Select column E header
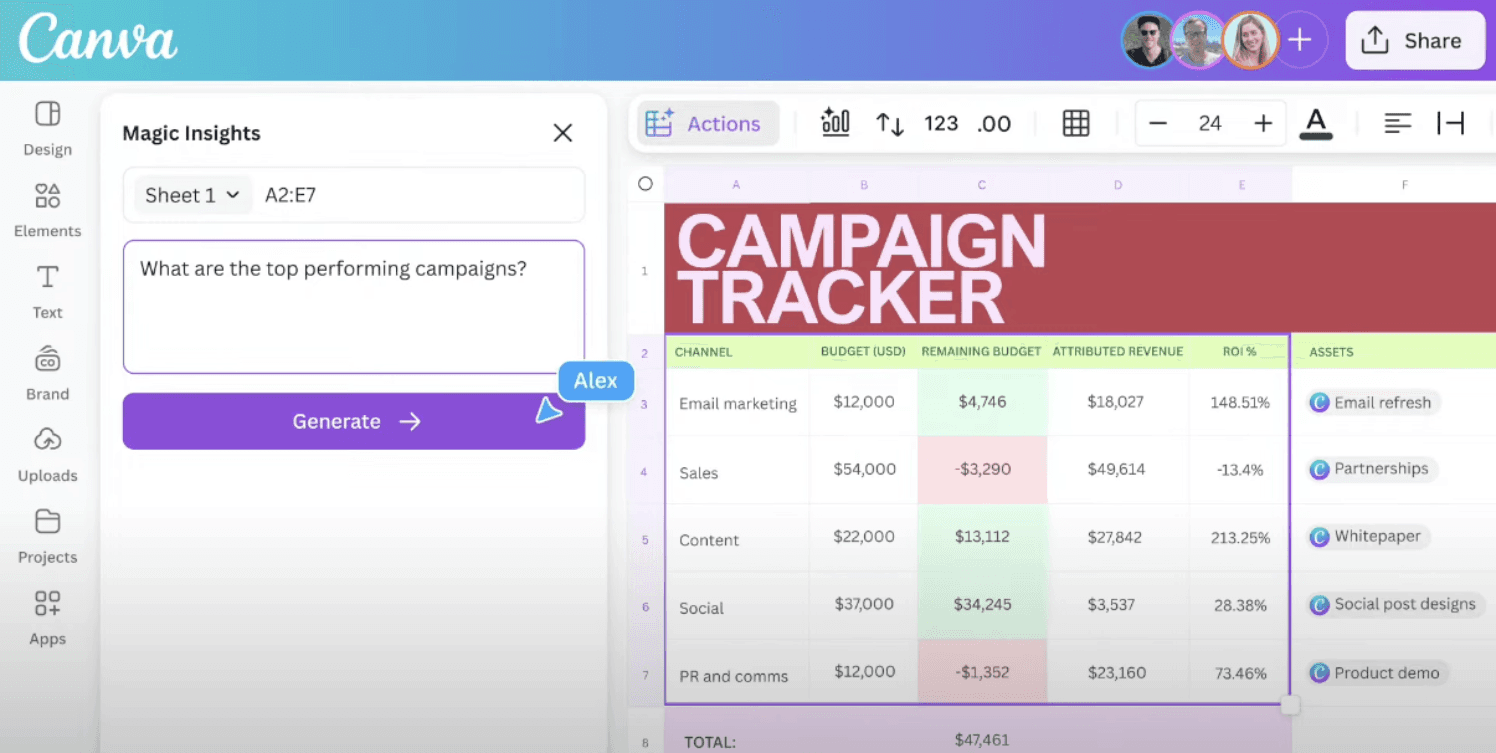Viewport: 1496px width, 753px height. click(x=1241, y=184)
